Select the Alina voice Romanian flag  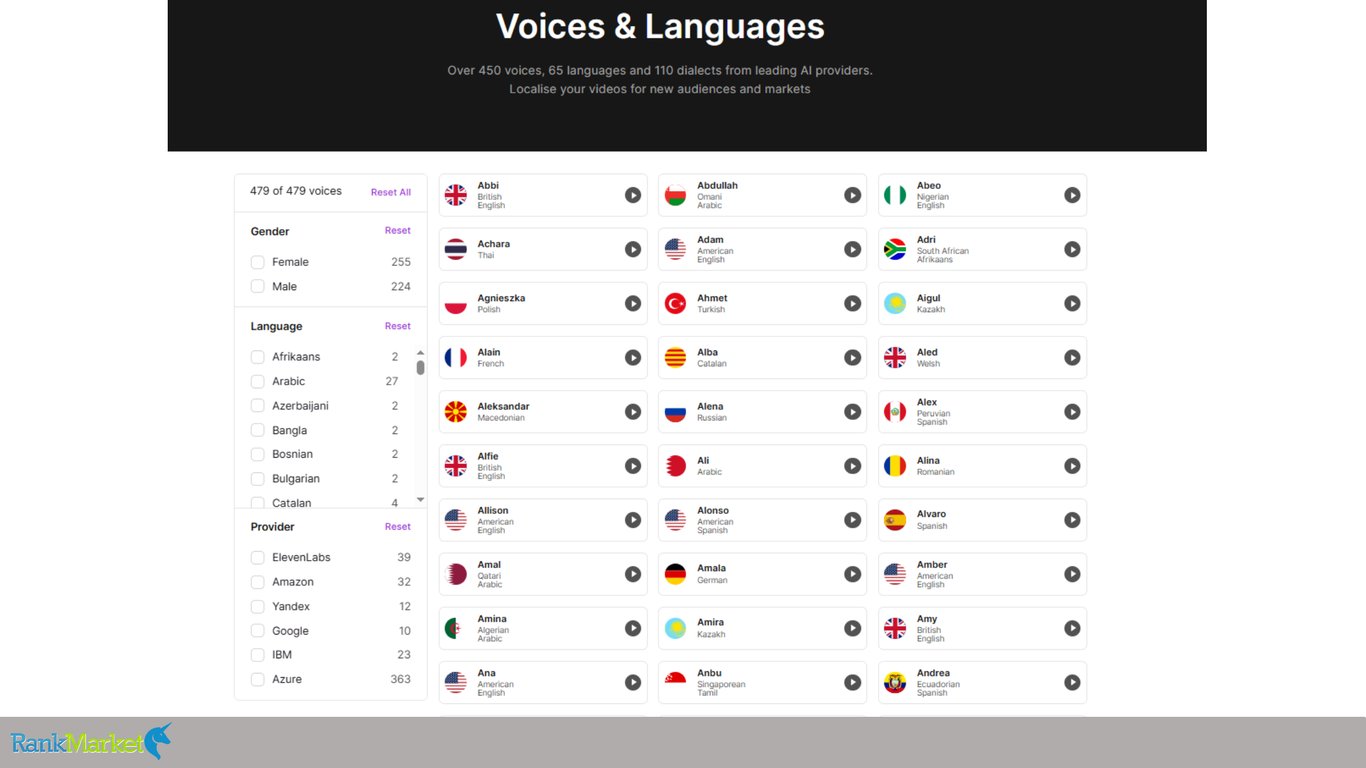click(895, 466)
